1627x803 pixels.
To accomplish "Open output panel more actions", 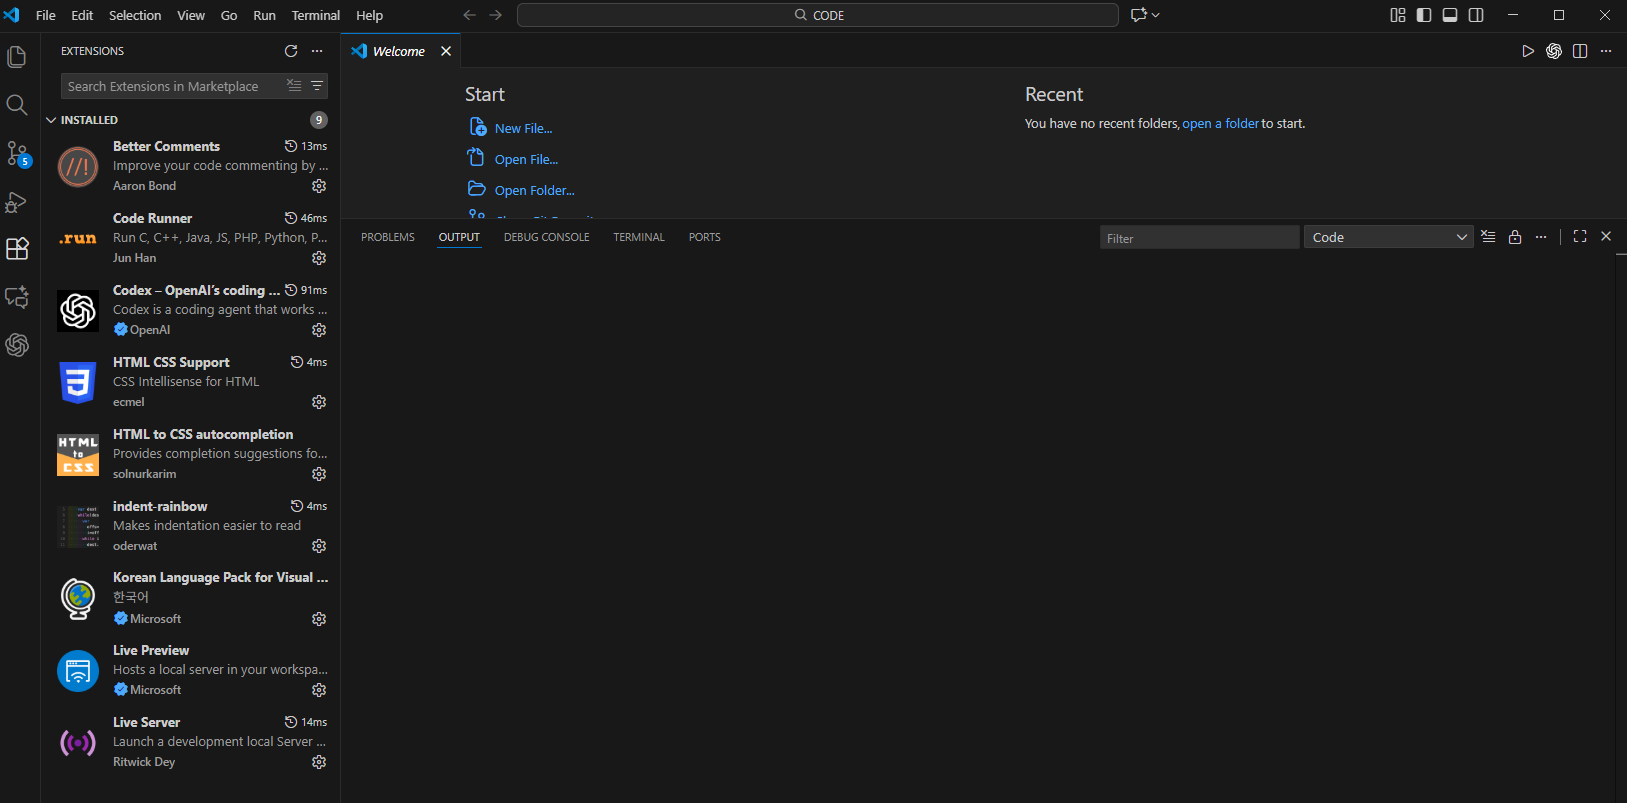I will 1541,237.
